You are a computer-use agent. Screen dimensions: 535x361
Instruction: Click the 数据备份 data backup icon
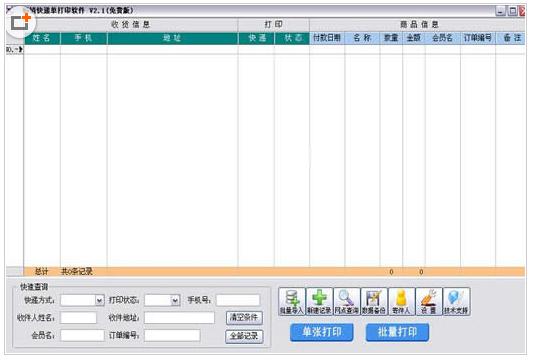374,302
